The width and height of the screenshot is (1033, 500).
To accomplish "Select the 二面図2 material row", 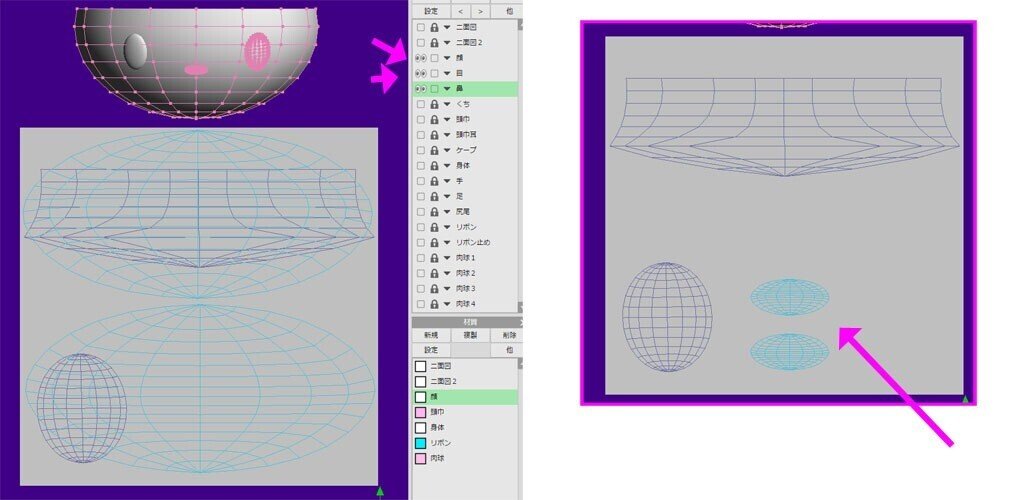I will tap(465, 381).
